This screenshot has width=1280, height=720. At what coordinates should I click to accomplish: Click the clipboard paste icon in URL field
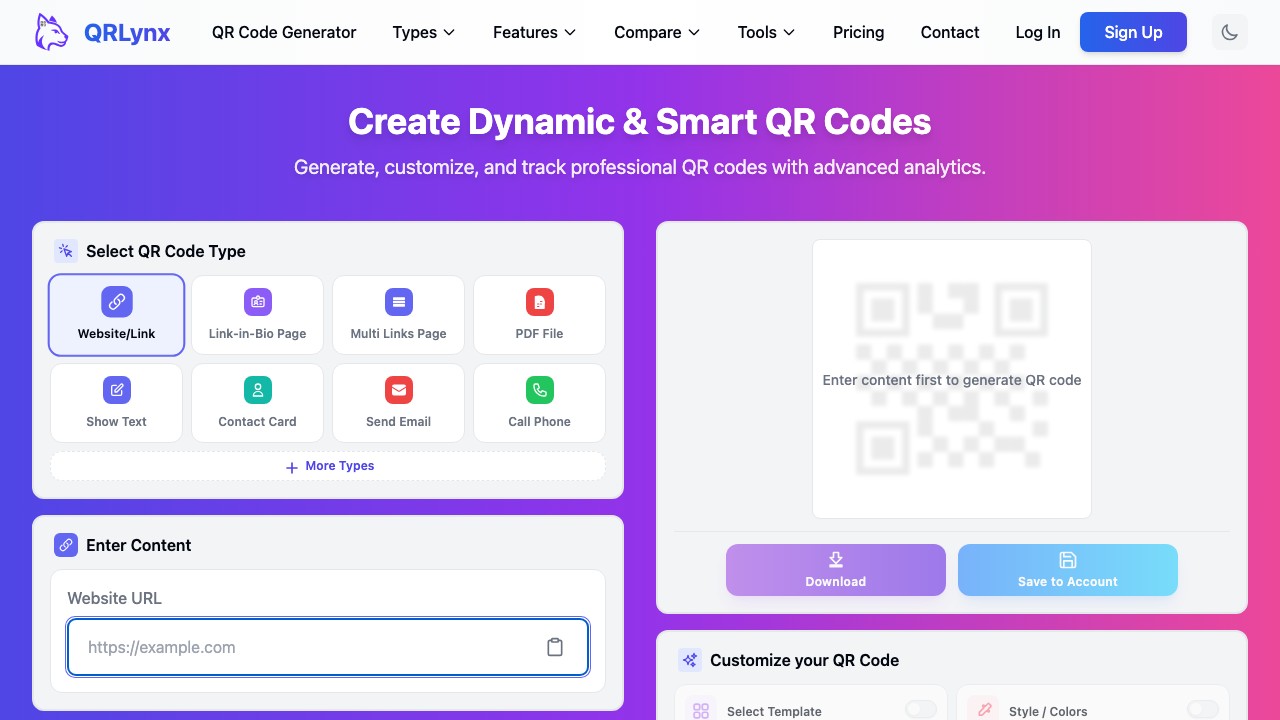tap(555, 647)
